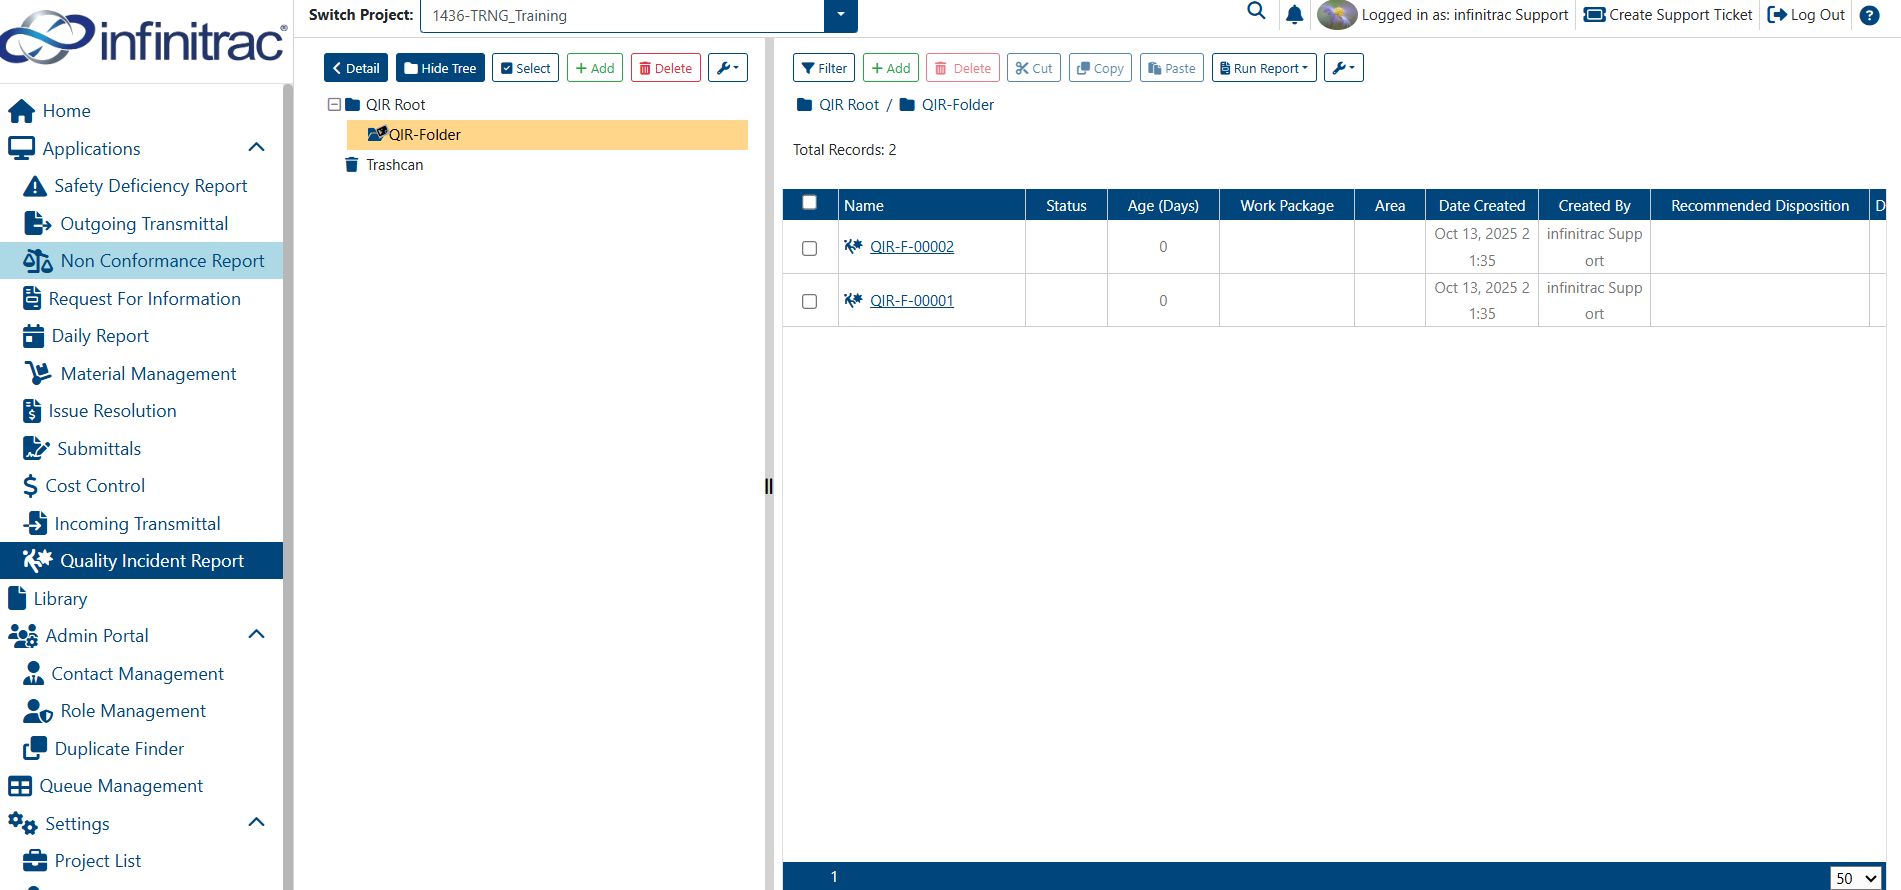Click the Filter button
Image resolution: width=1901 pixels, height=890 pixels.
coord(824,68)
